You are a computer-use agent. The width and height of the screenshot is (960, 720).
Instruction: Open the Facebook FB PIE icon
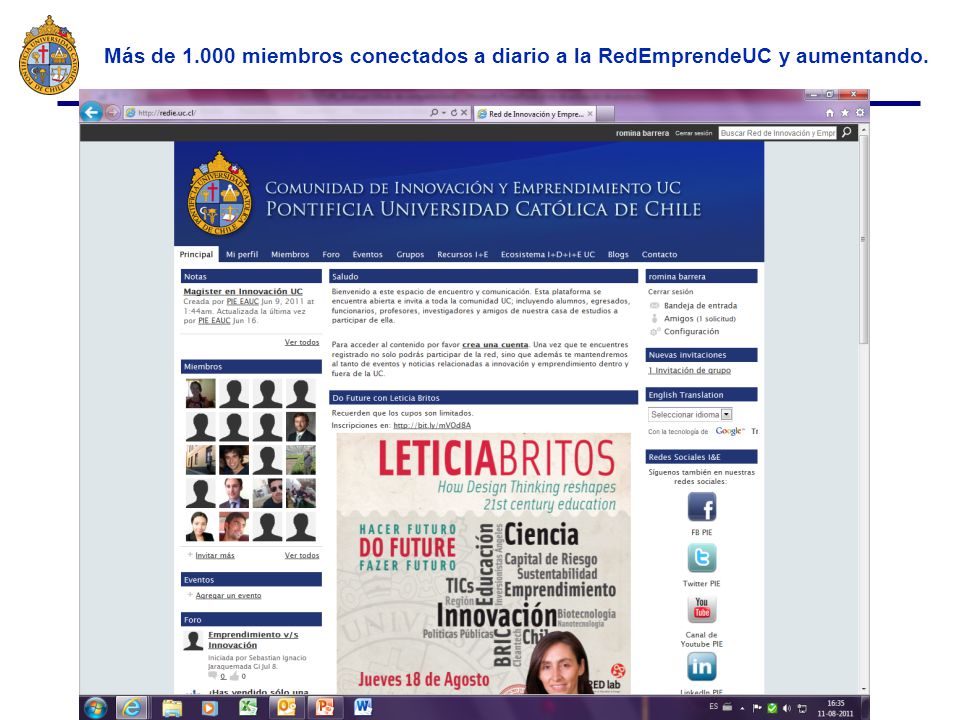tap(702, 507)
